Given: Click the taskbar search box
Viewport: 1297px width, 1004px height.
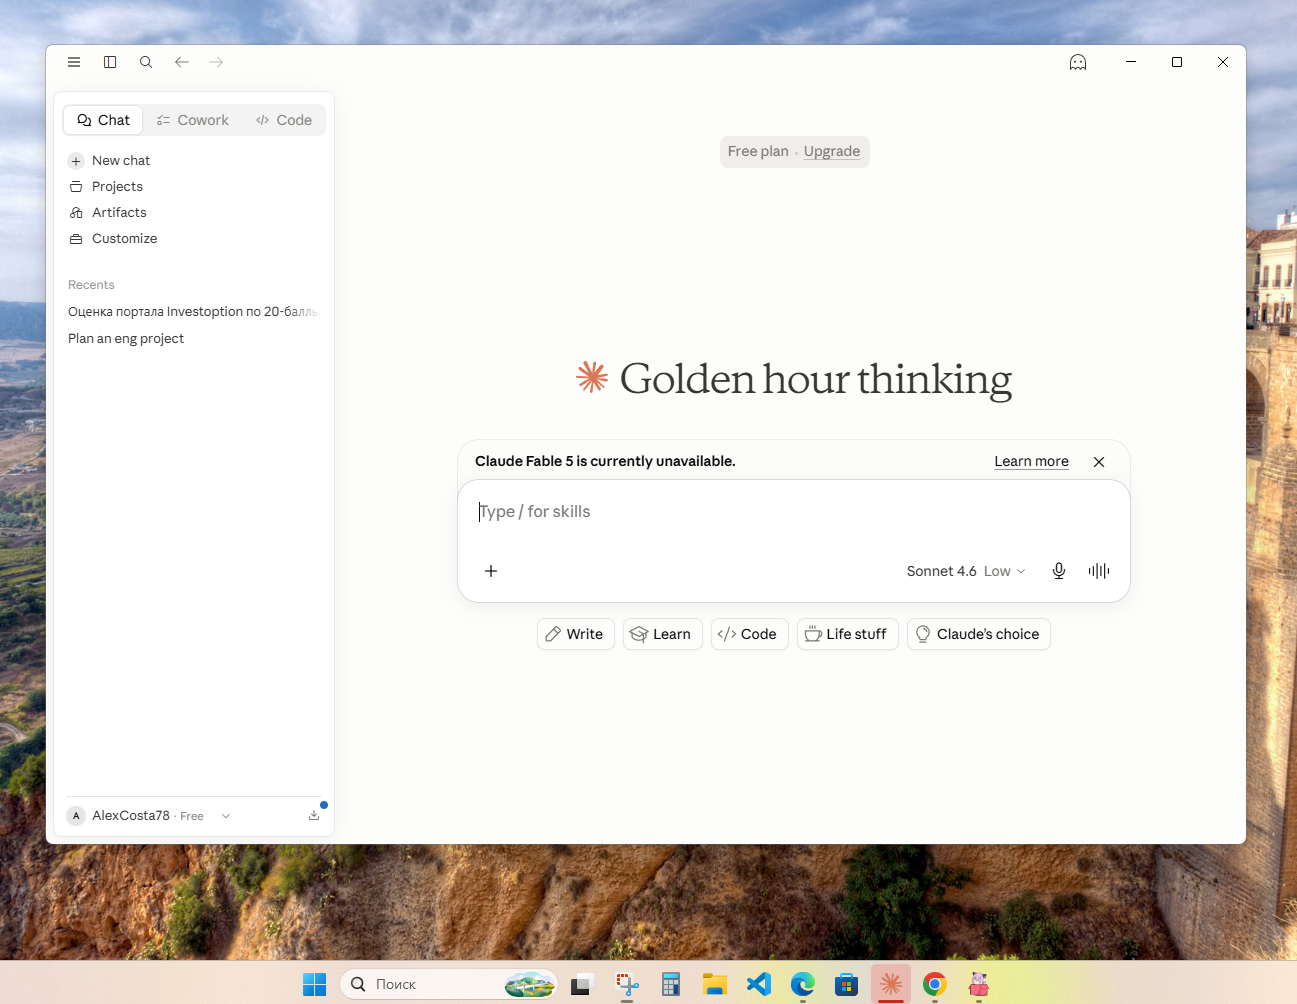Looking at the screenshot, I should [x=449, y=984].
